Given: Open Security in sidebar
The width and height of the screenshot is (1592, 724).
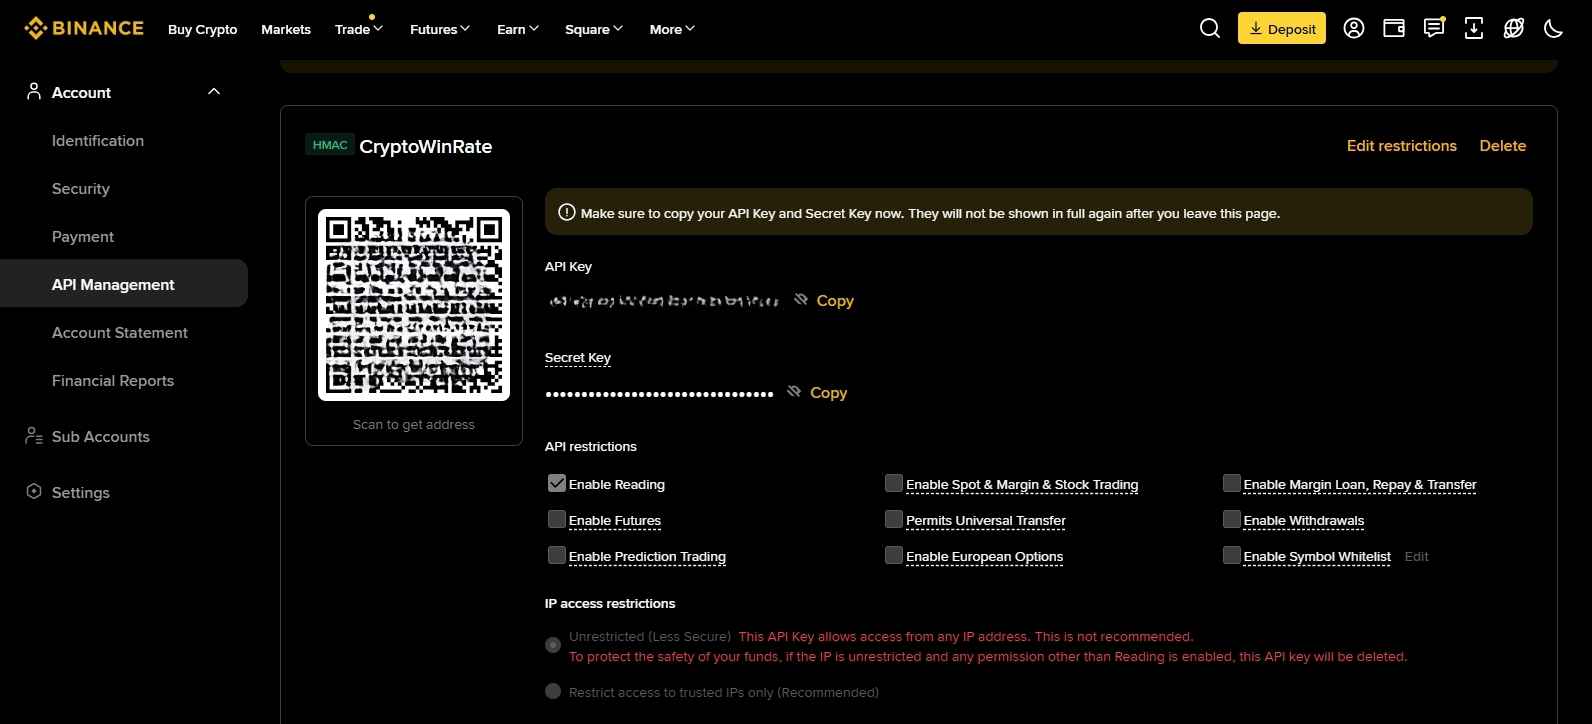Looking at the screenshot, I should pos(81,188).
